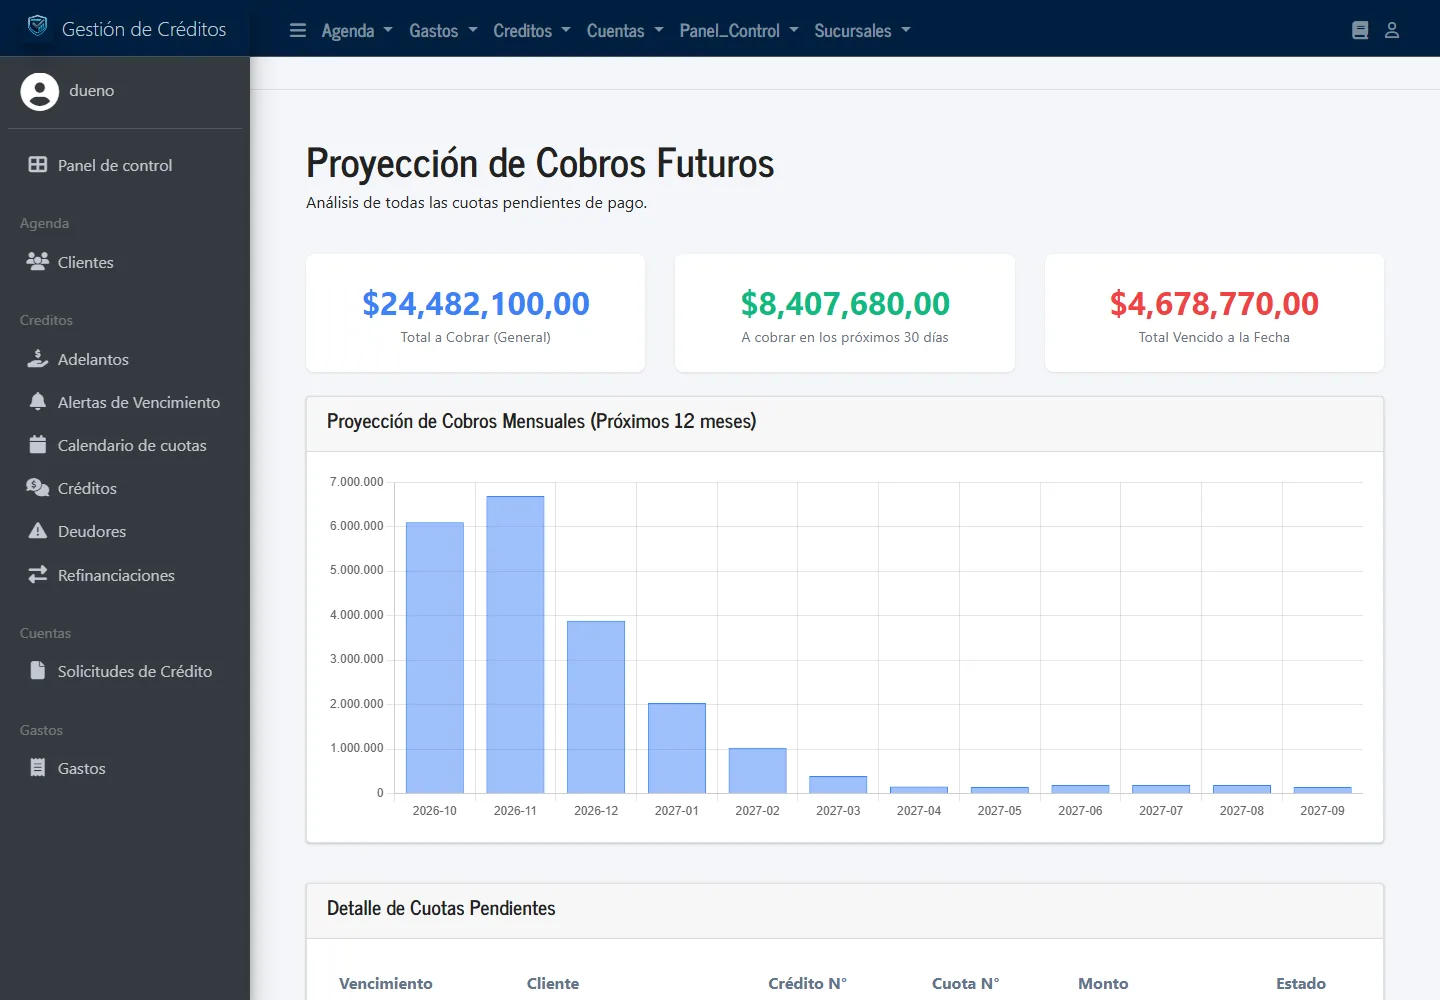
Task: Click the $24,482,100,00 total amount
Action: click(476, 303)
